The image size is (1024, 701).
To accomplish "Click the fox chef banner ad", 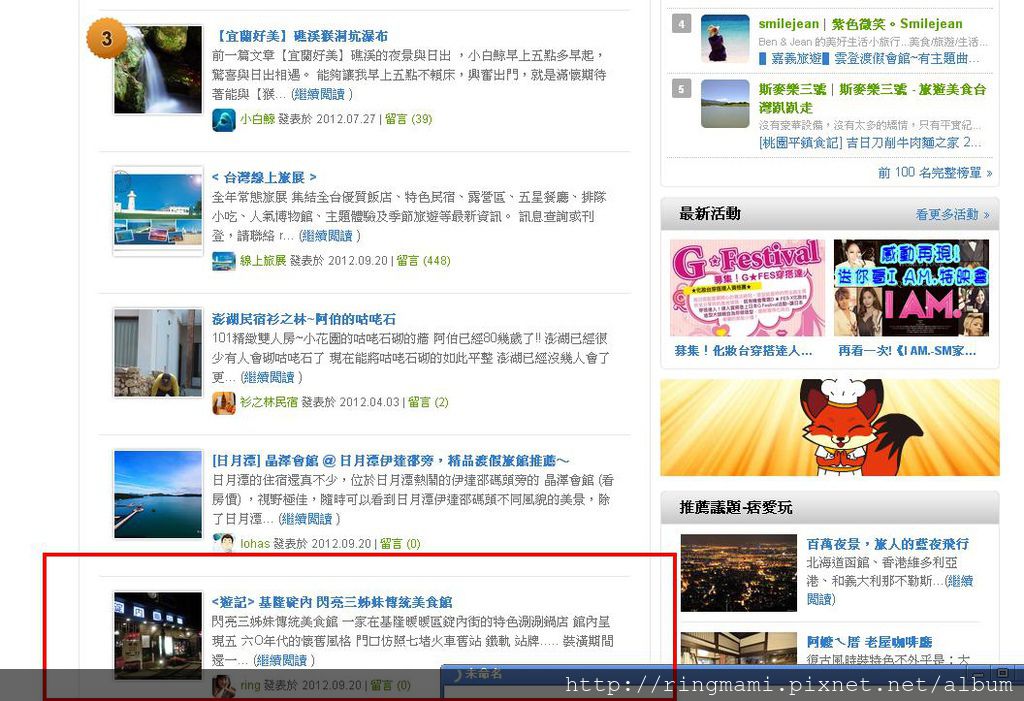I will click(829, 428).
